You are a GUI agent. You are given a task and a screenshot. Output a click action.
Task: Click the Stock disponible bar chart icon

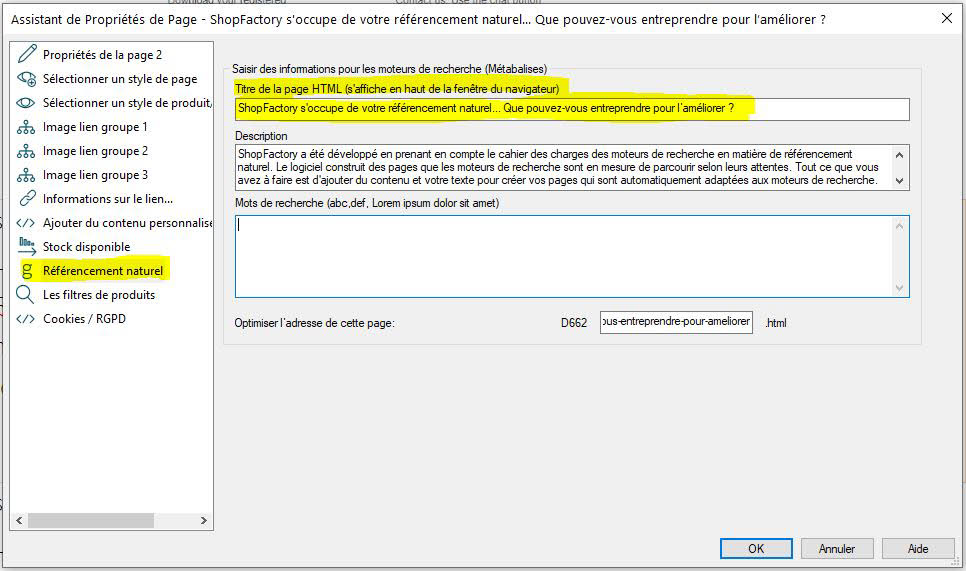pyautogui.click(x=27, y=247)
